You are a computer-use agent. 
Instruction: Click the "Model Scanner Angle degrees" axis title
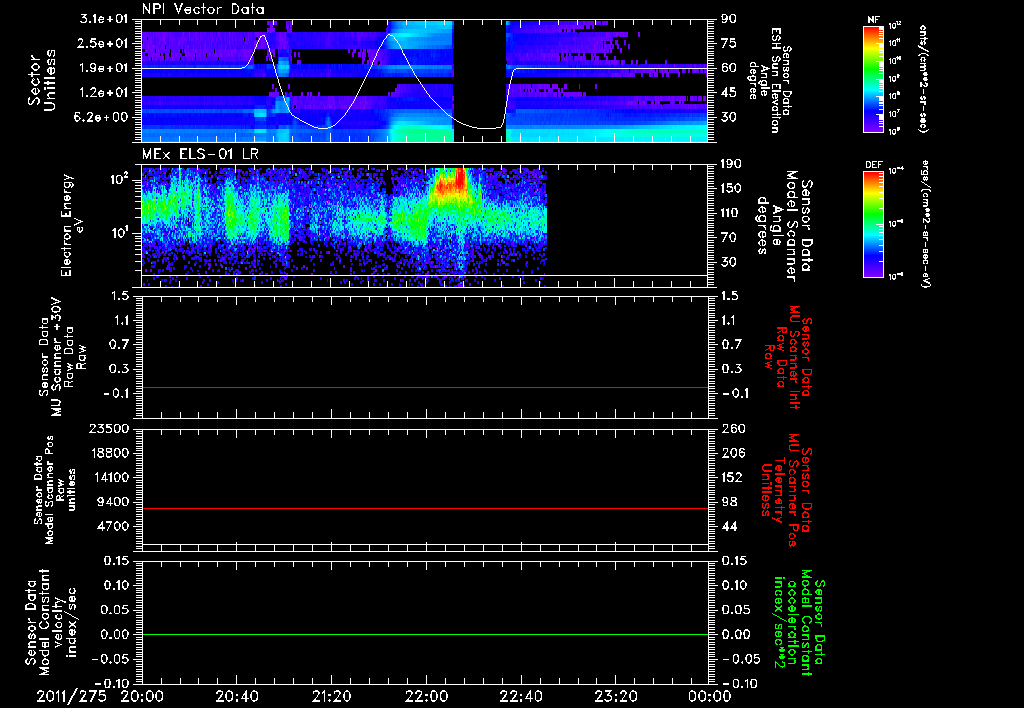pos(784,225)
